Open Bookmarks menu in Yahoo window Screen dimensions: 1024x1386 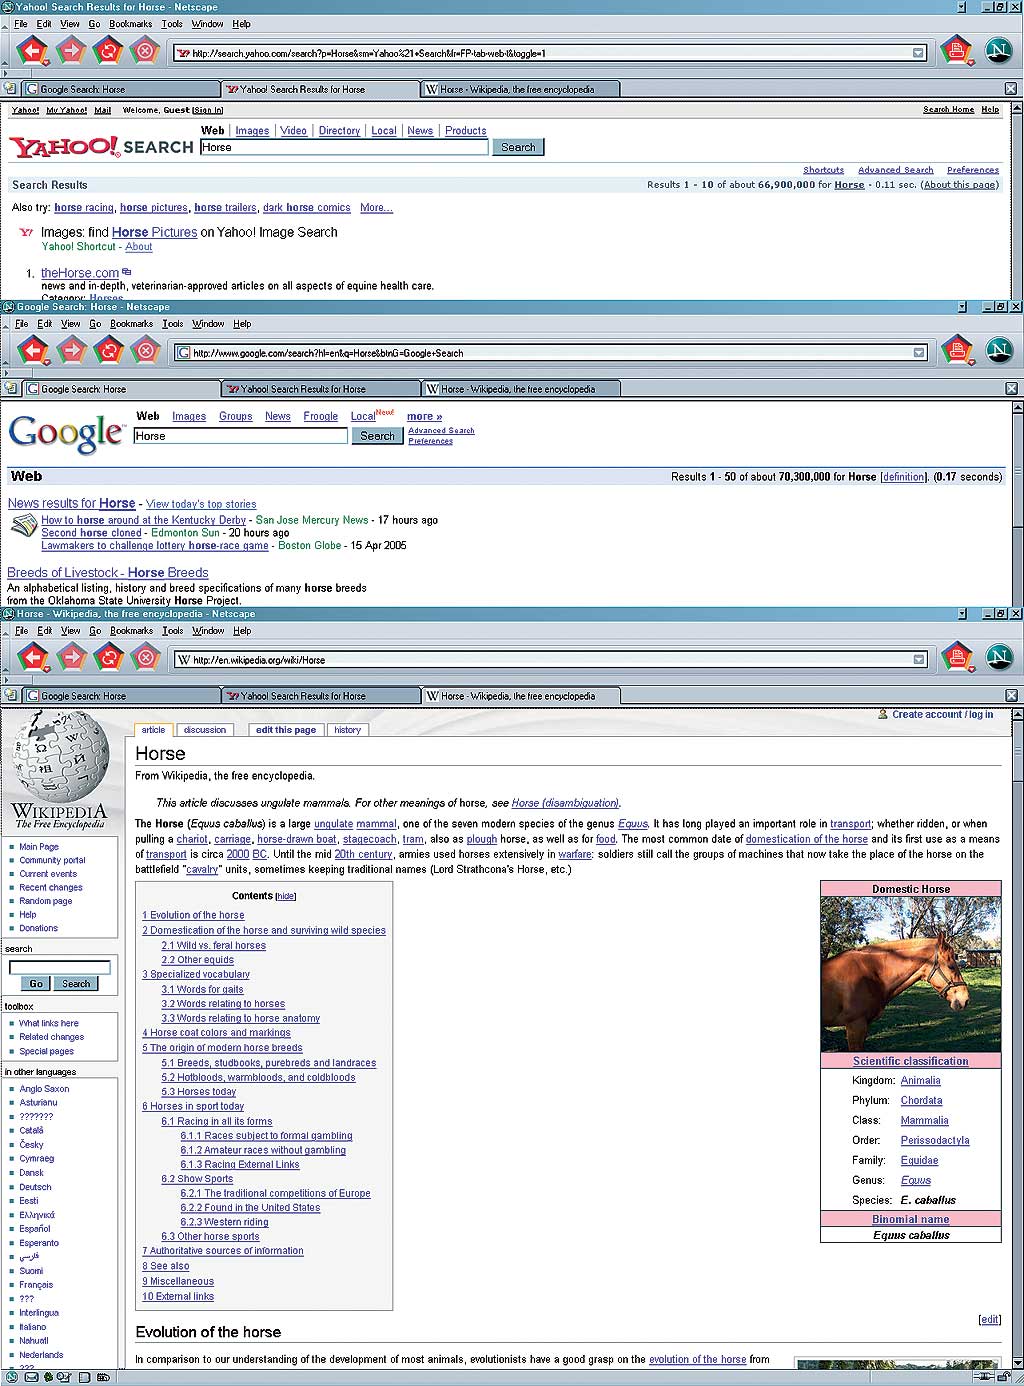point(130,24)
